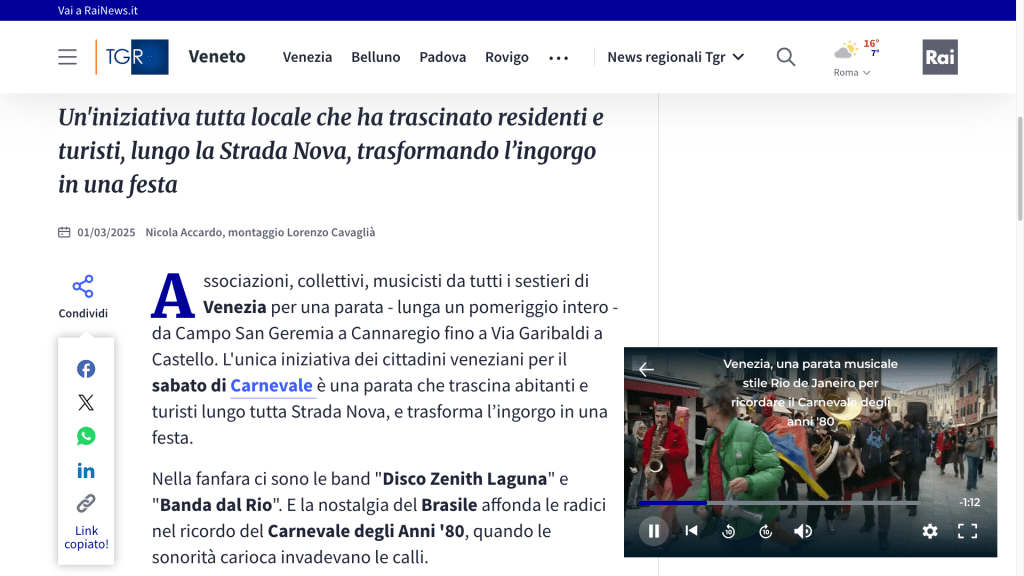Go to Padova section
Screen dimensions: 1024x576
click(x=442, y=57)
